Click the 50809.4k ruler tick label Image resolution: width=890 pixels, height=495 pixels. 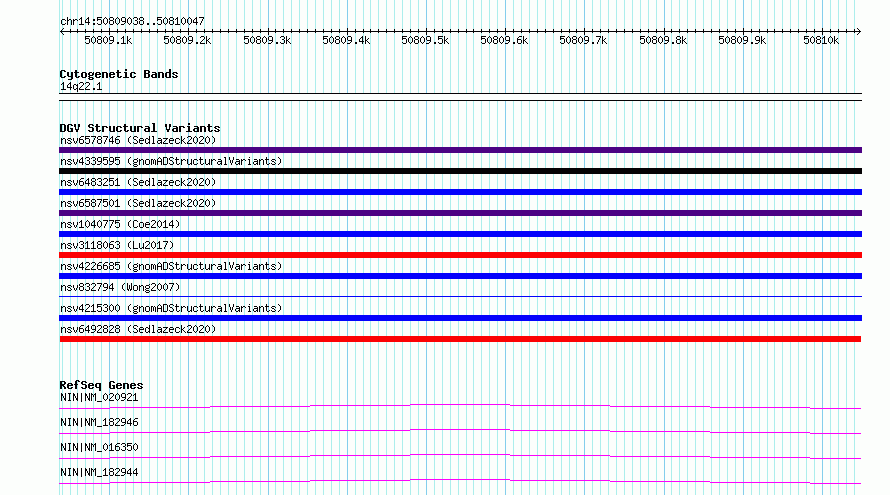coord(346,40)
